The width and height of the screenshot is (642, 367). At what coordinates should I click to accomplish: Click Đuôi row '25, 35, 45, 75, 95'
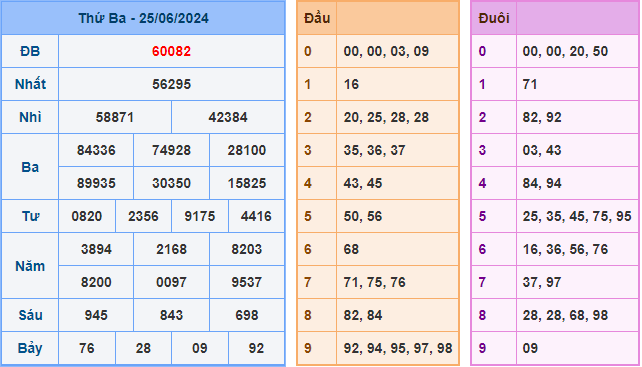click(x=577, y=216)
